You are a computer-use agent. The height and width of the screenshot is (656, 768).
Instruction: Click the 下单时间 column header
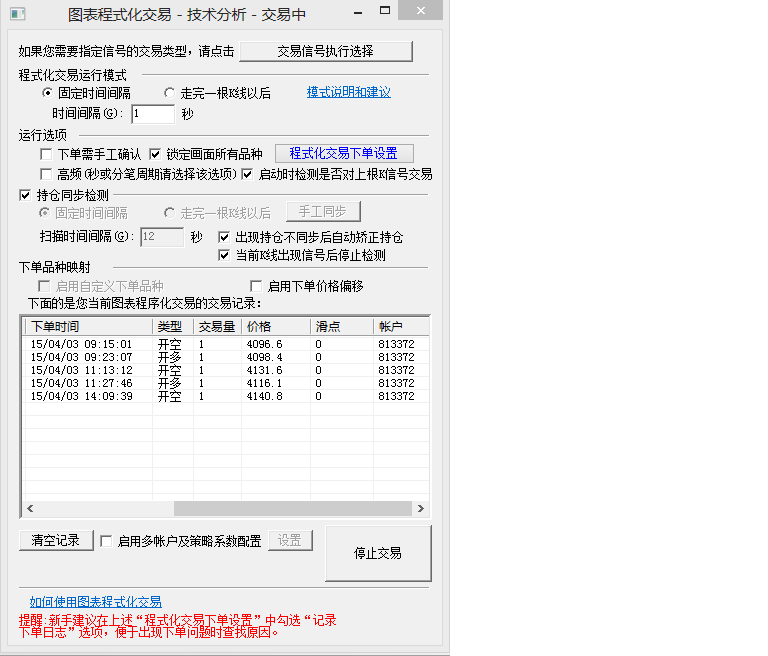[x=88, y=326]
